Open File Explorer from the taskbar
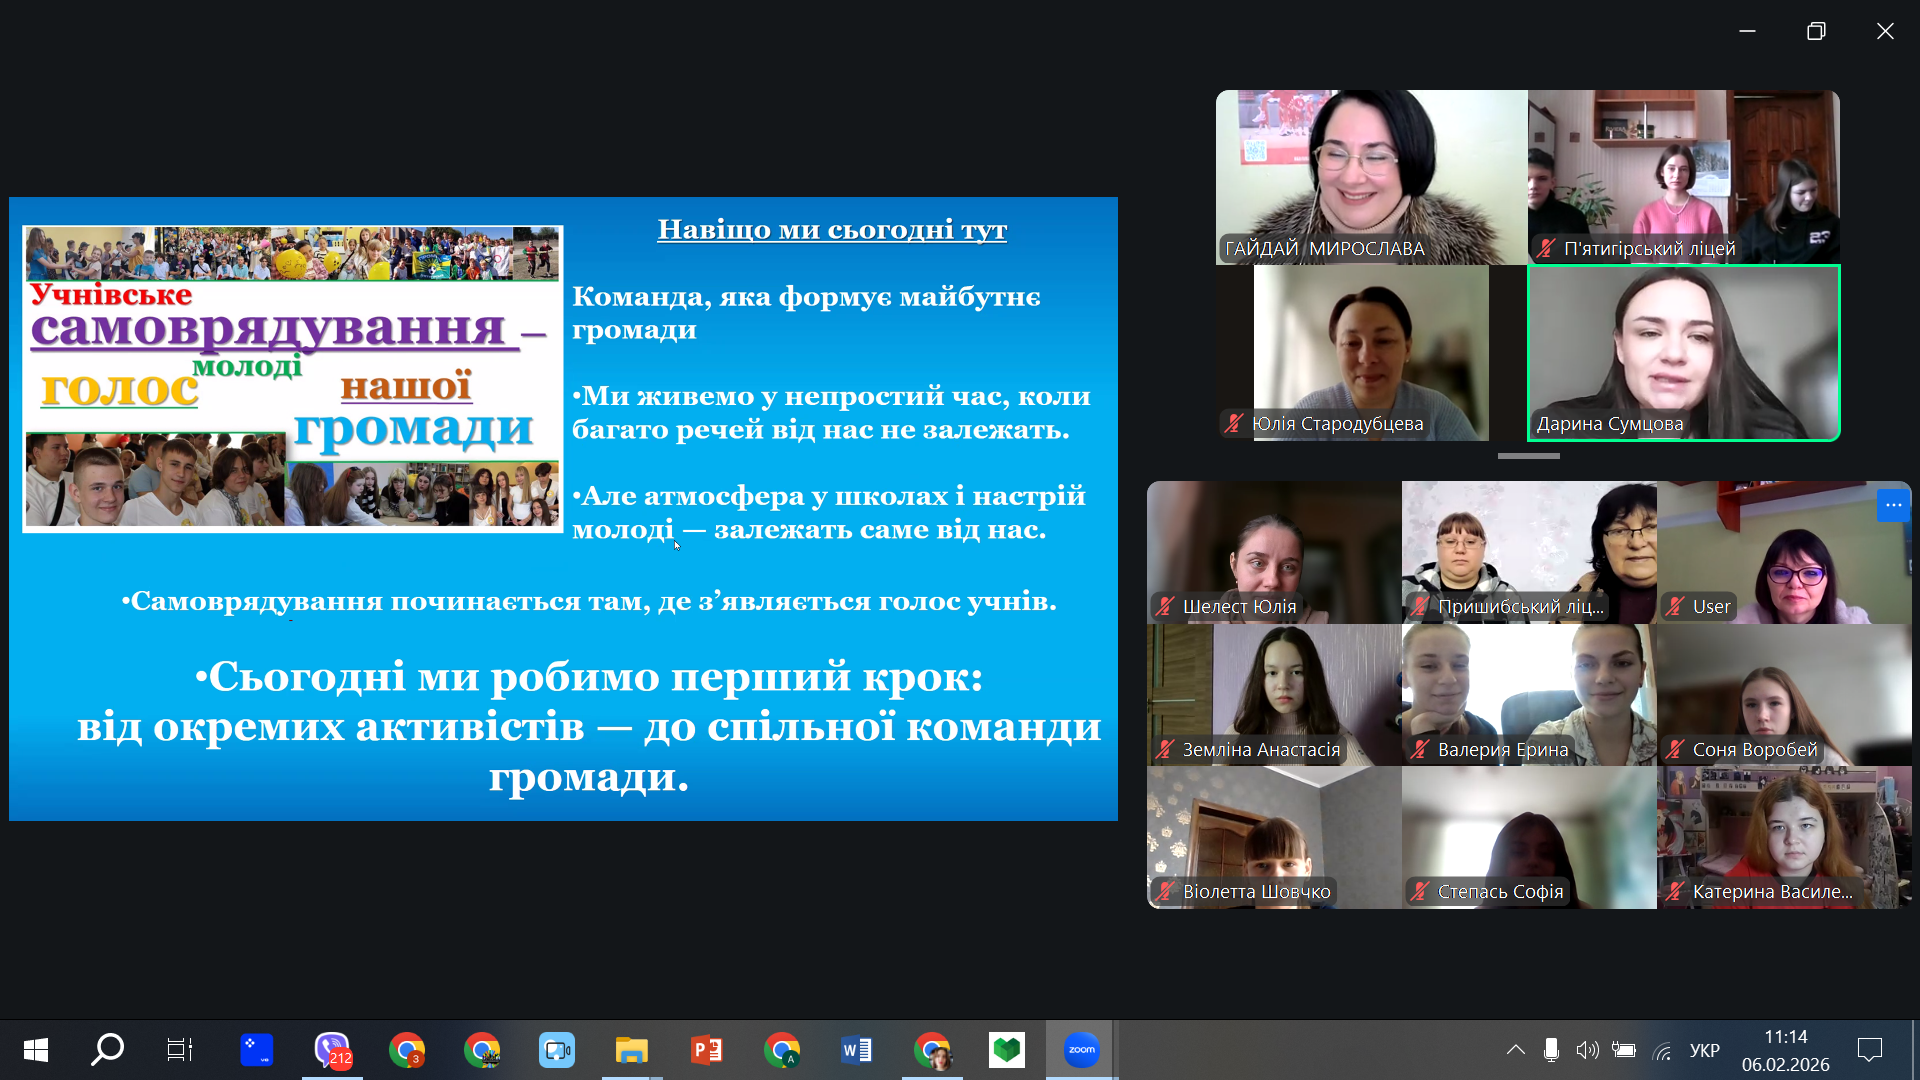The image size is (1920, 1080). click(632, 1050)
